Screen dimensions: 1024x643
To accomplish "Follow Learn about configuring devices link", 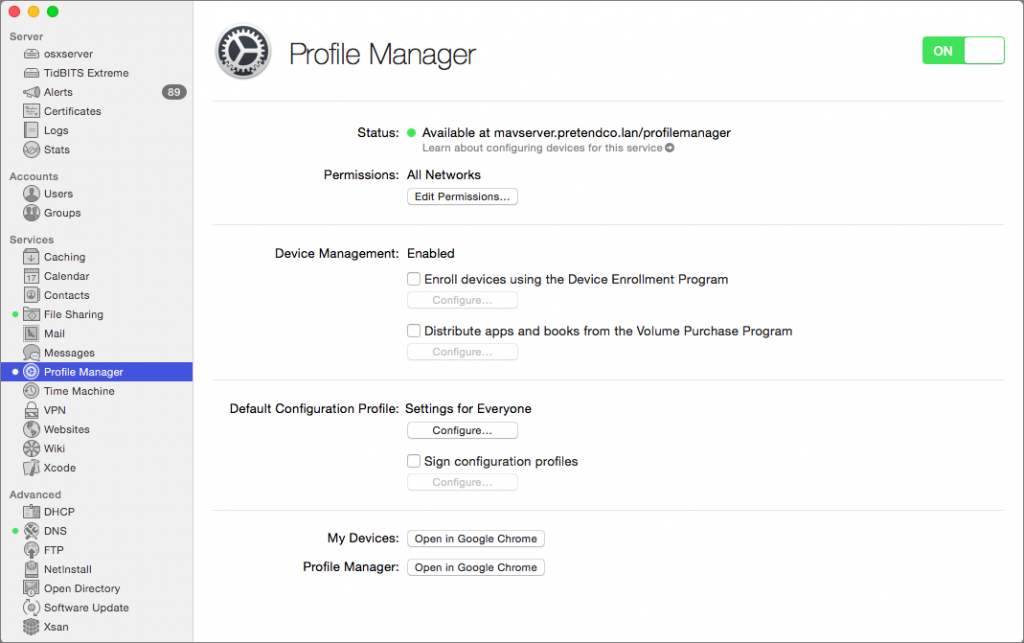I will (547, 148).
